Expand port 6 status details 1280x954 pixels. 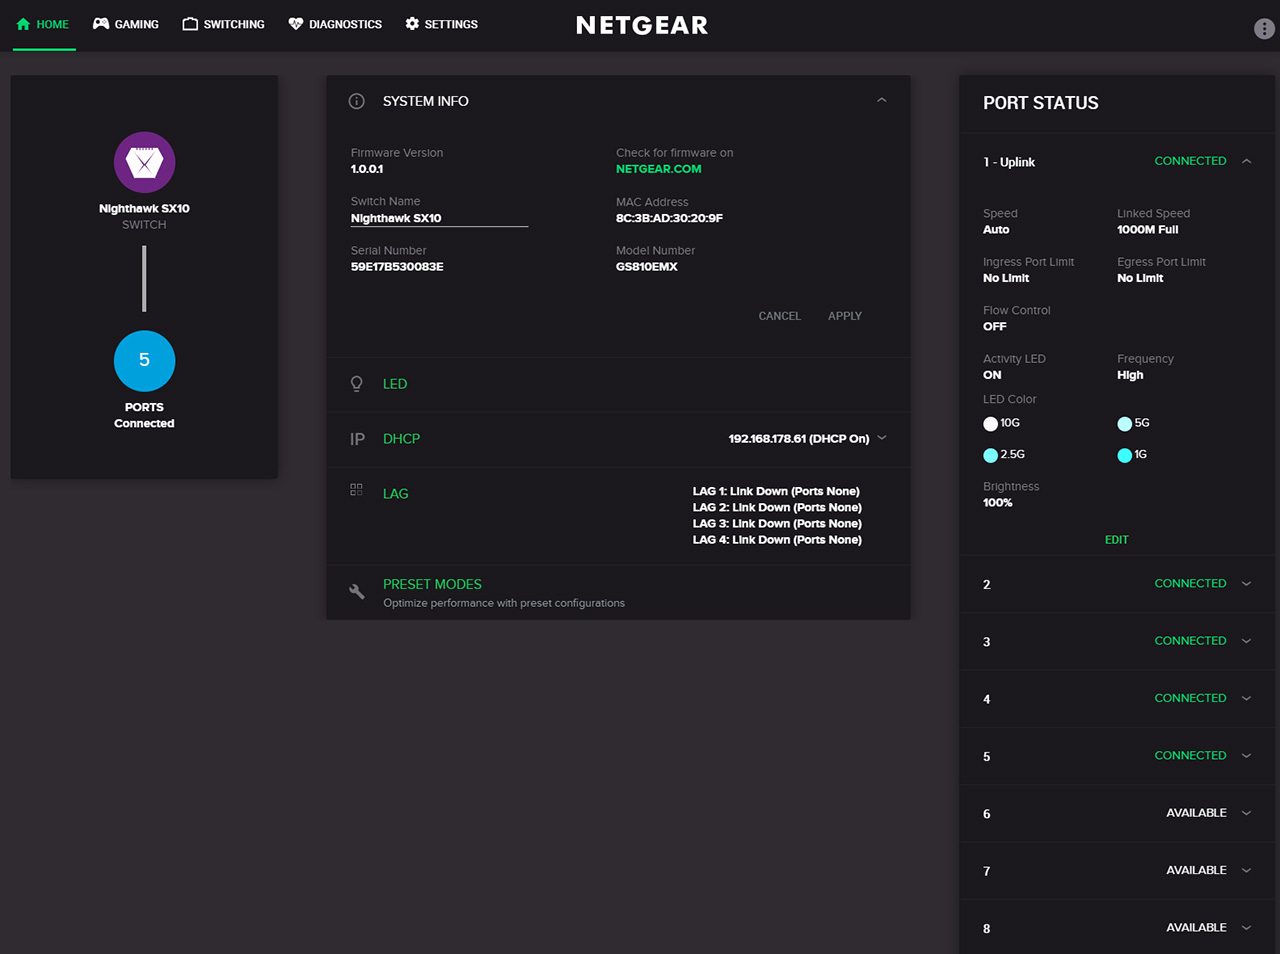point(1246,813)
